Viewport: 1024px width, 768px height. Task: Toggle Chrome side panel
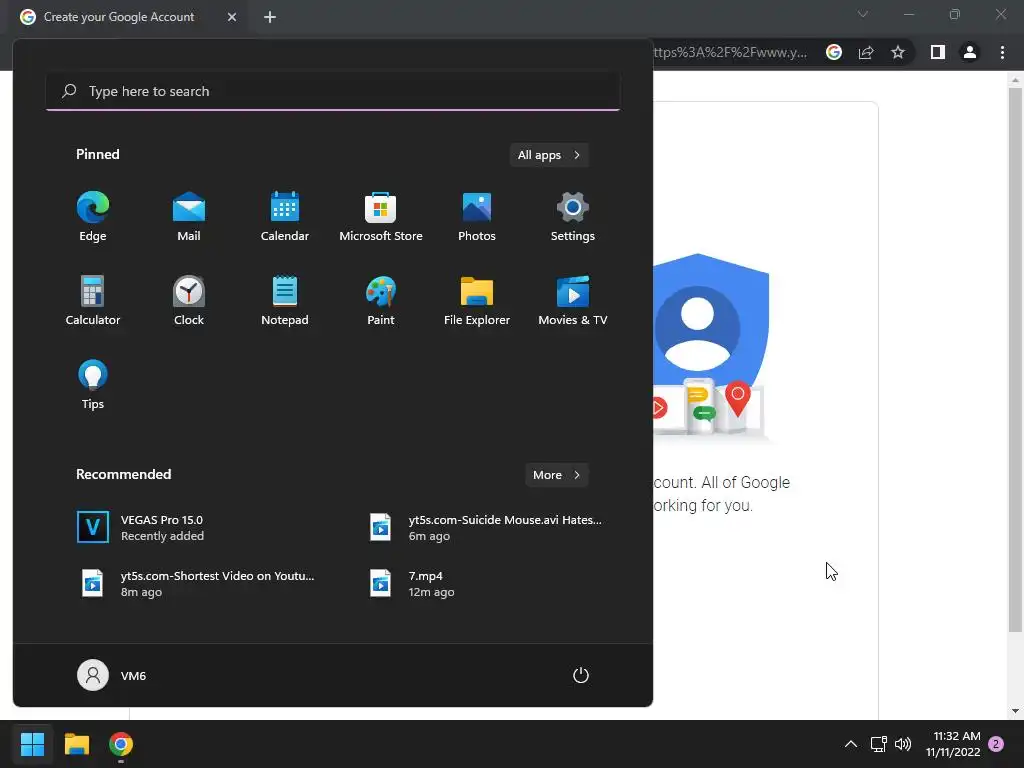[938, 52]
